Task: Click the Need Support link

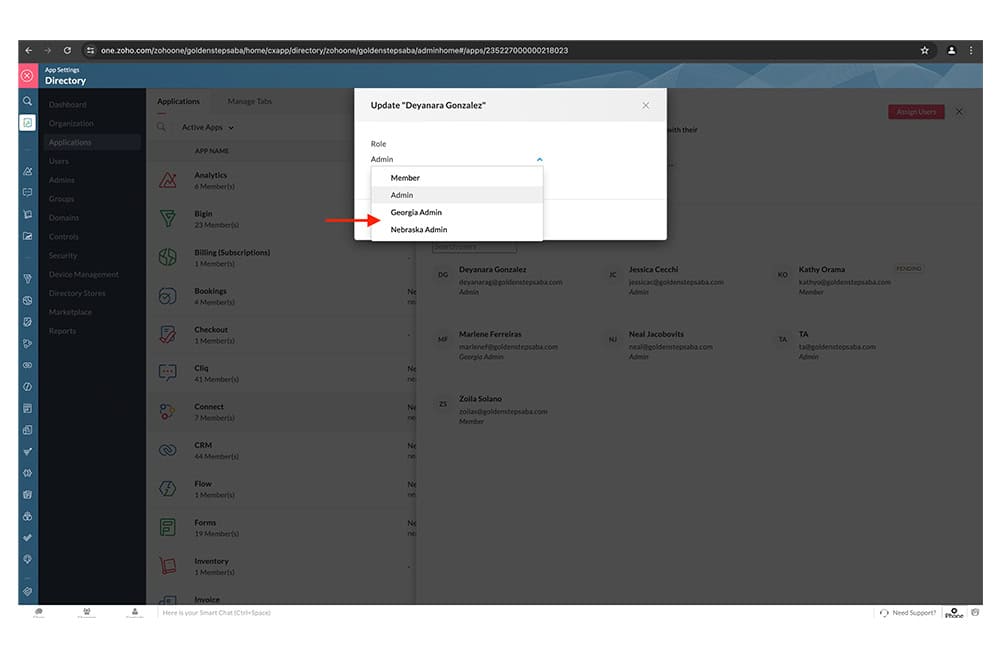Action: pyautogui.click(x=908, y=613)
